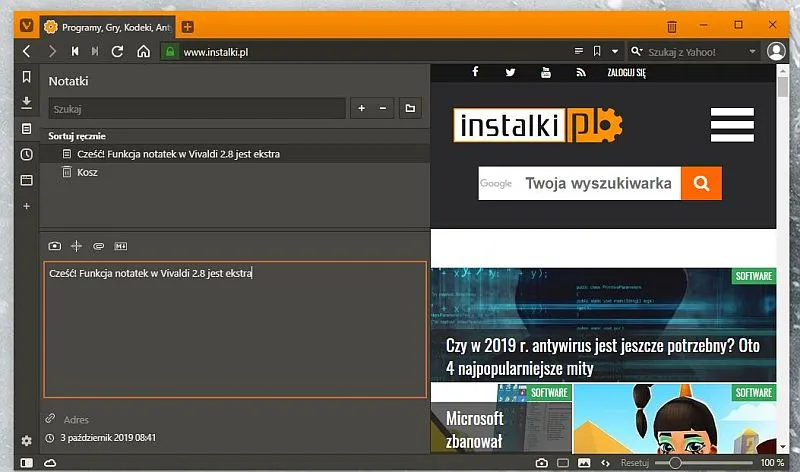
Task: Open instalki YouTube link
Action: pos(546,72)
